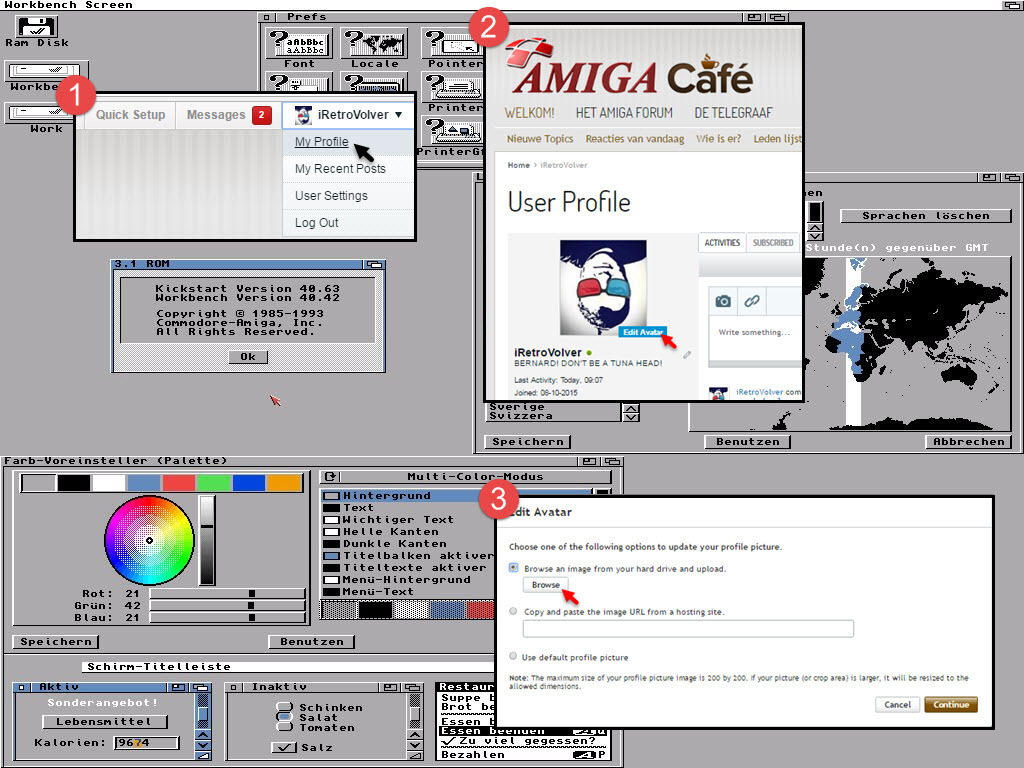
Task: Open the Work drive icon
Action: [40, 118]
